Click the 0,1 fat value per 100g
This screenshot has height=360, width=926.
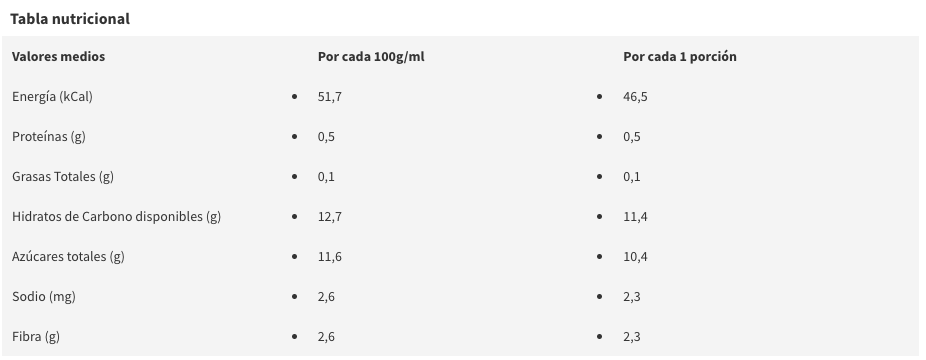pyautogui.click(x=326, y=176)
